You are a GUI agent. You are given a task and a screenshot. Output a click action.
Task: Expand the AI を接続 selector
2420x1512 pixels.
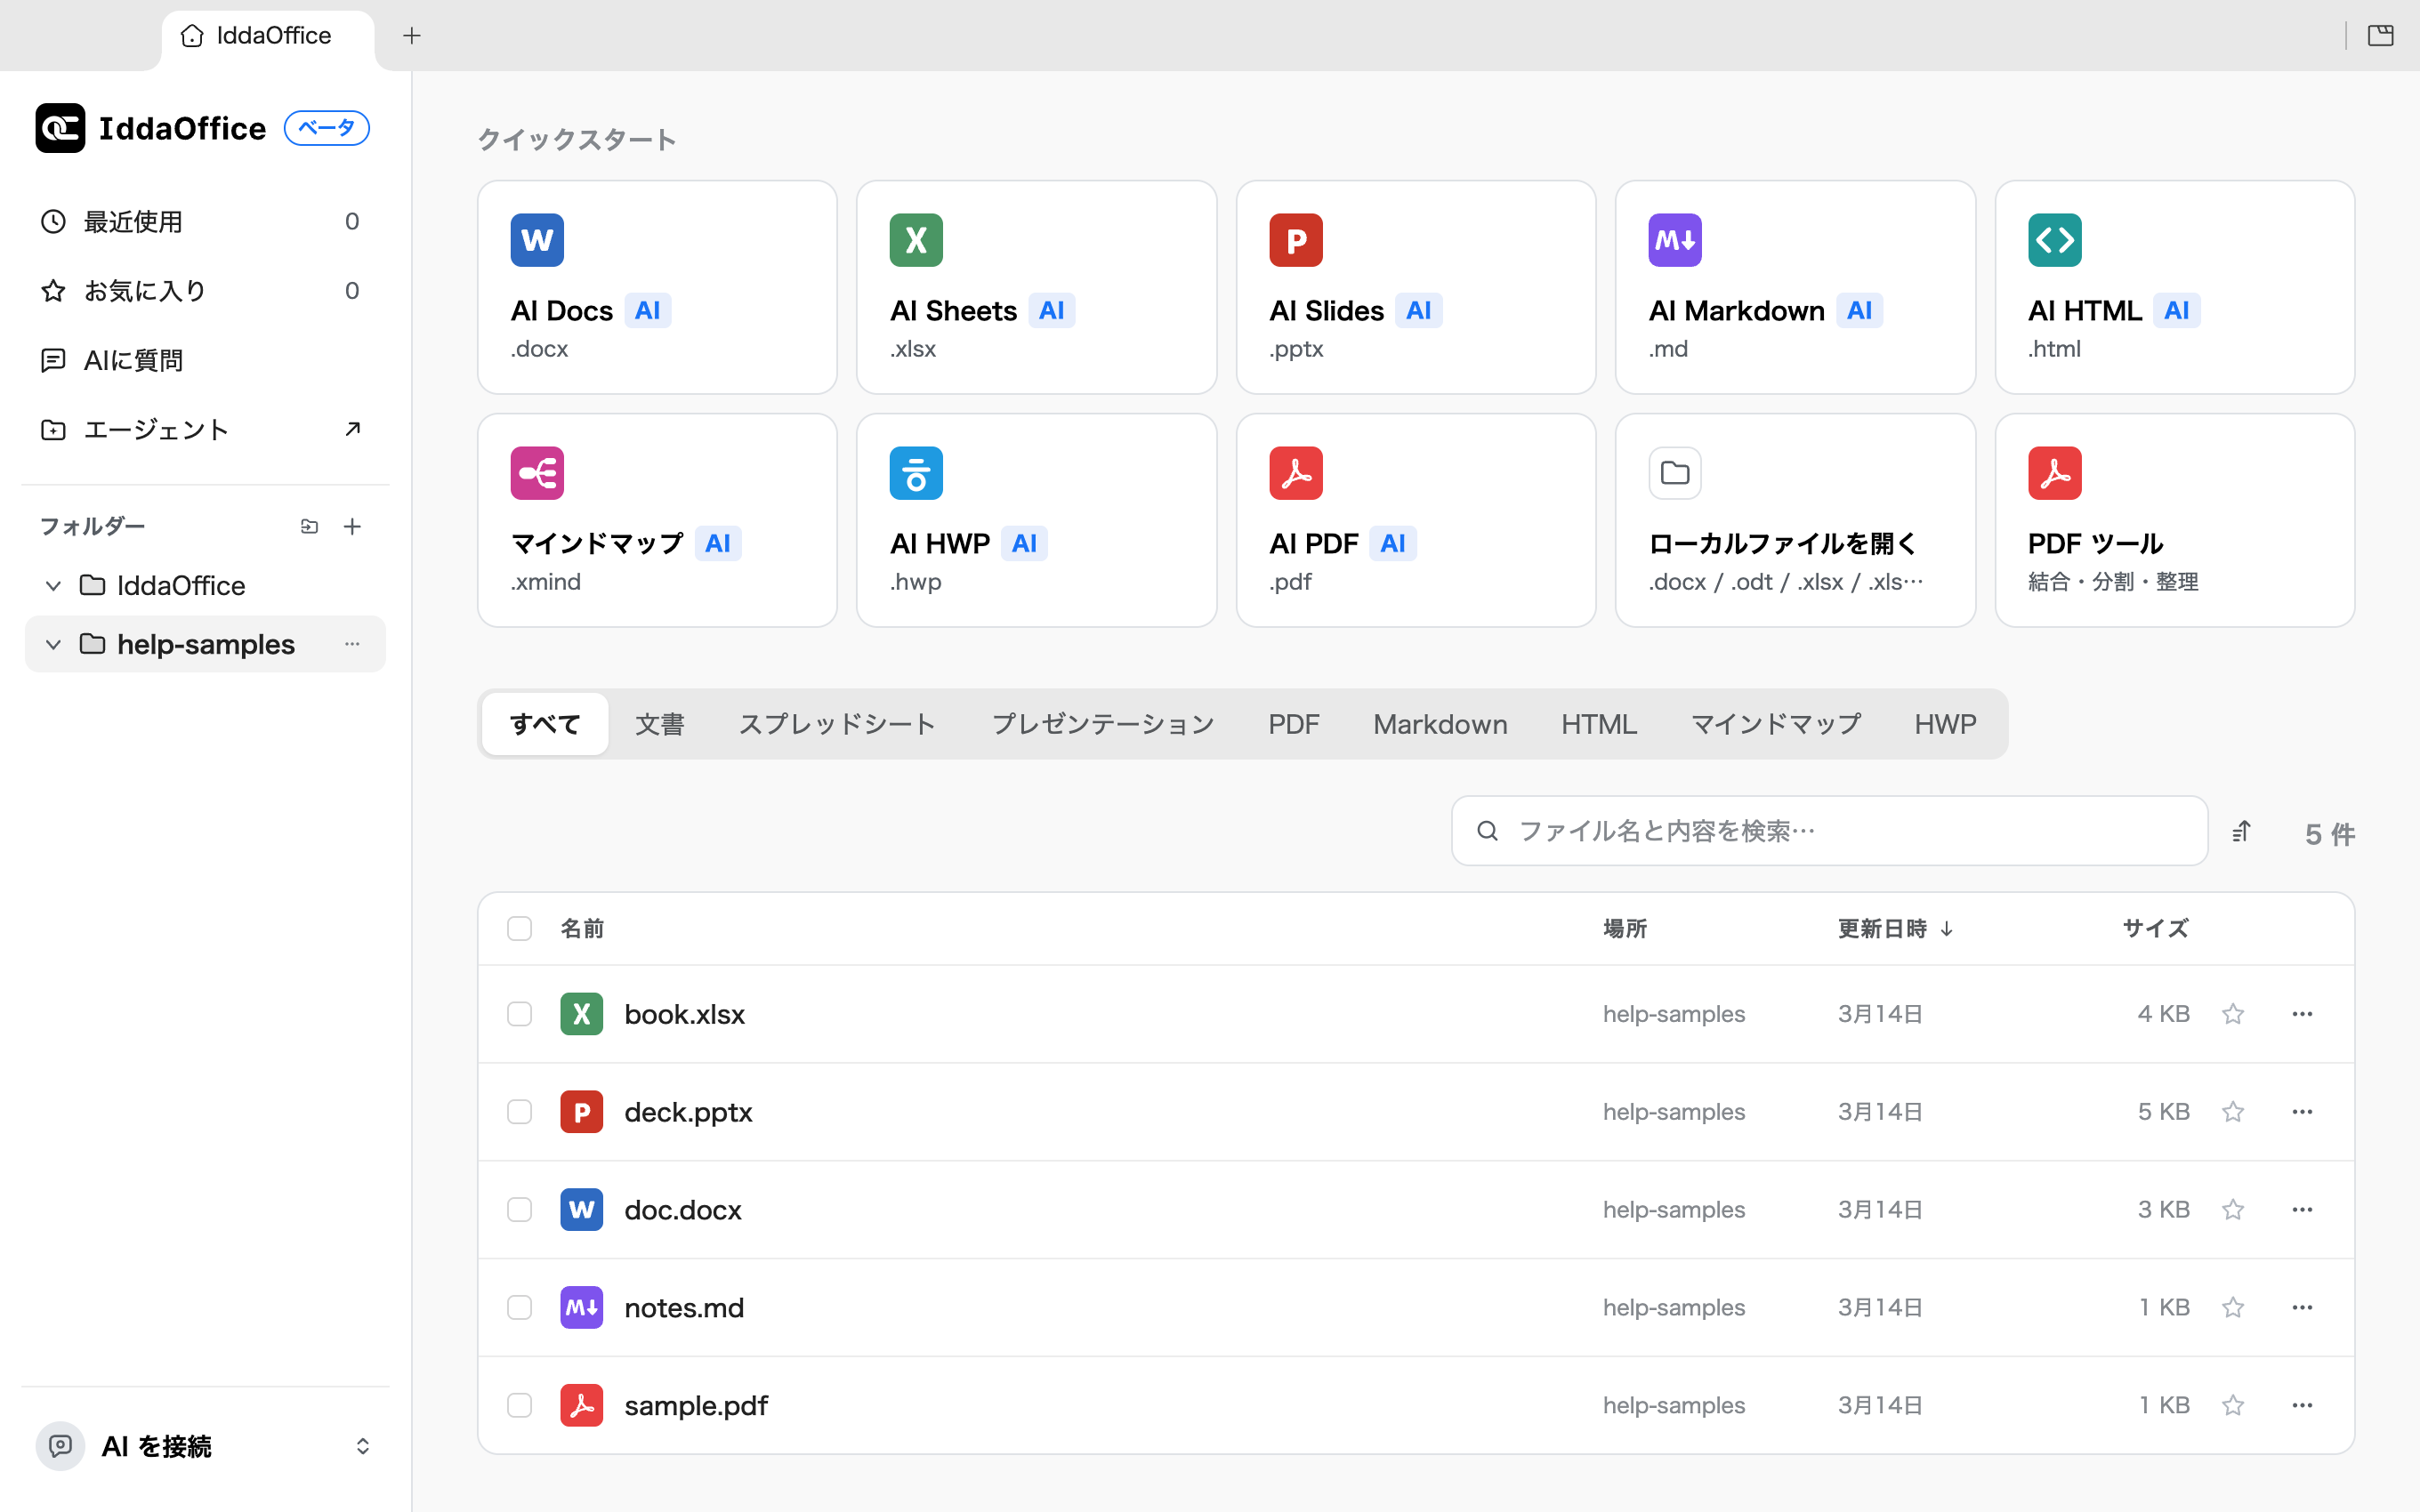click(x=205, y=1446)
